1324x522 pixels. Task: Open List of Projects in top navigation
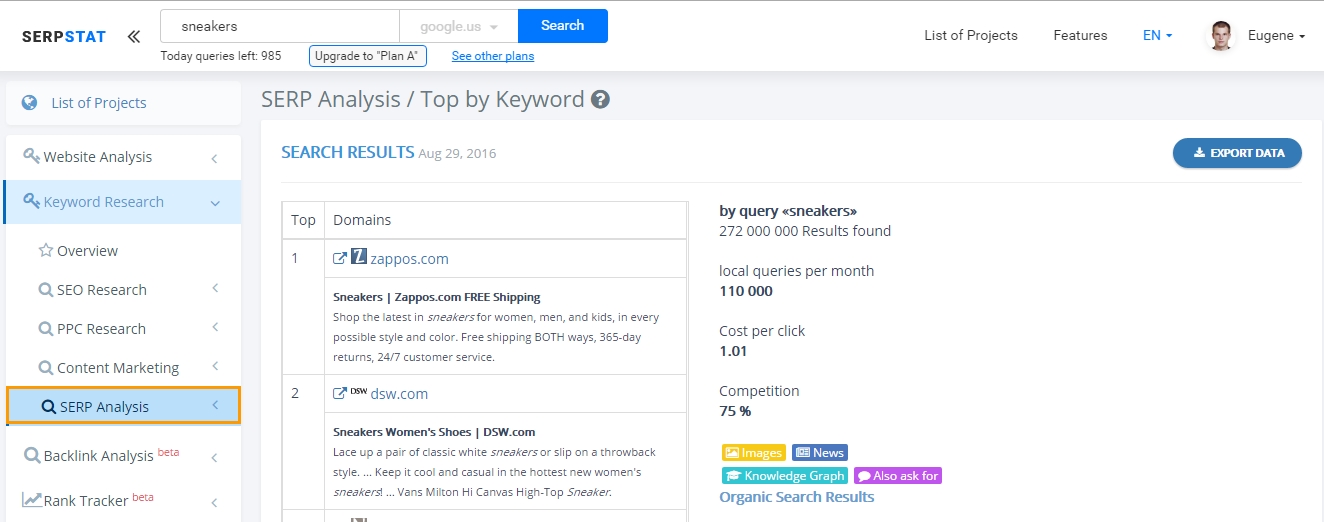pos(971,35)
